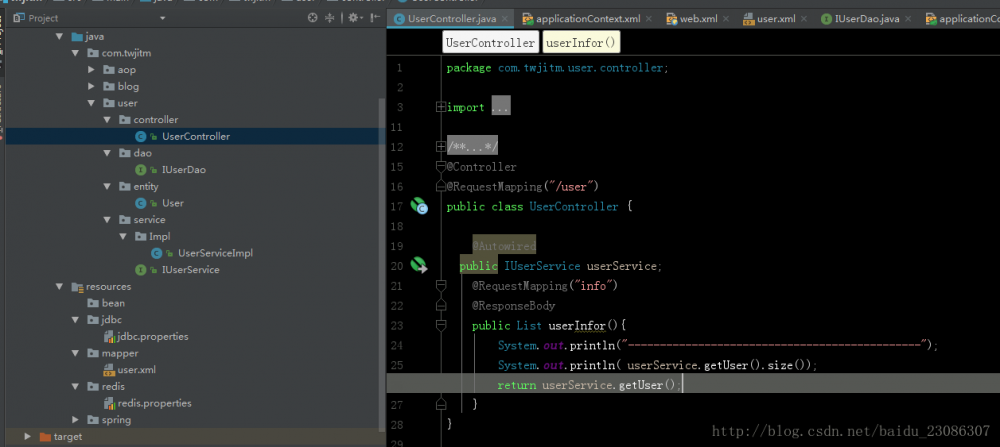Screen dimensions: 1000x447
Task: Select UserServiceImpl class in project tree
Action: pyautogui.click(x=214, y=253)
